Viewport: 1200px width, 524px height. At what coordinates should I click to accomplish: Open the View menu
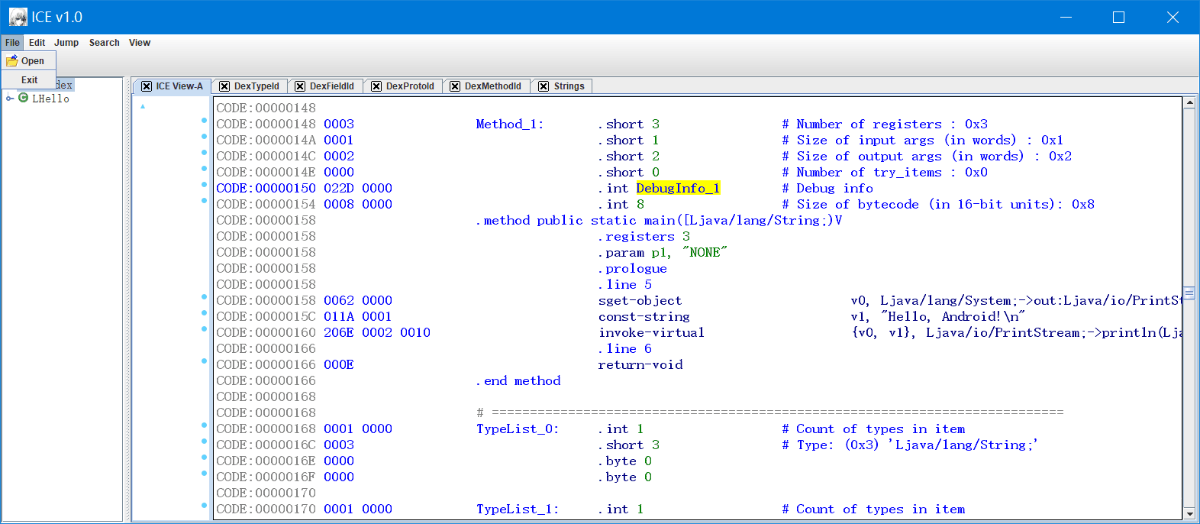point(140,43)
